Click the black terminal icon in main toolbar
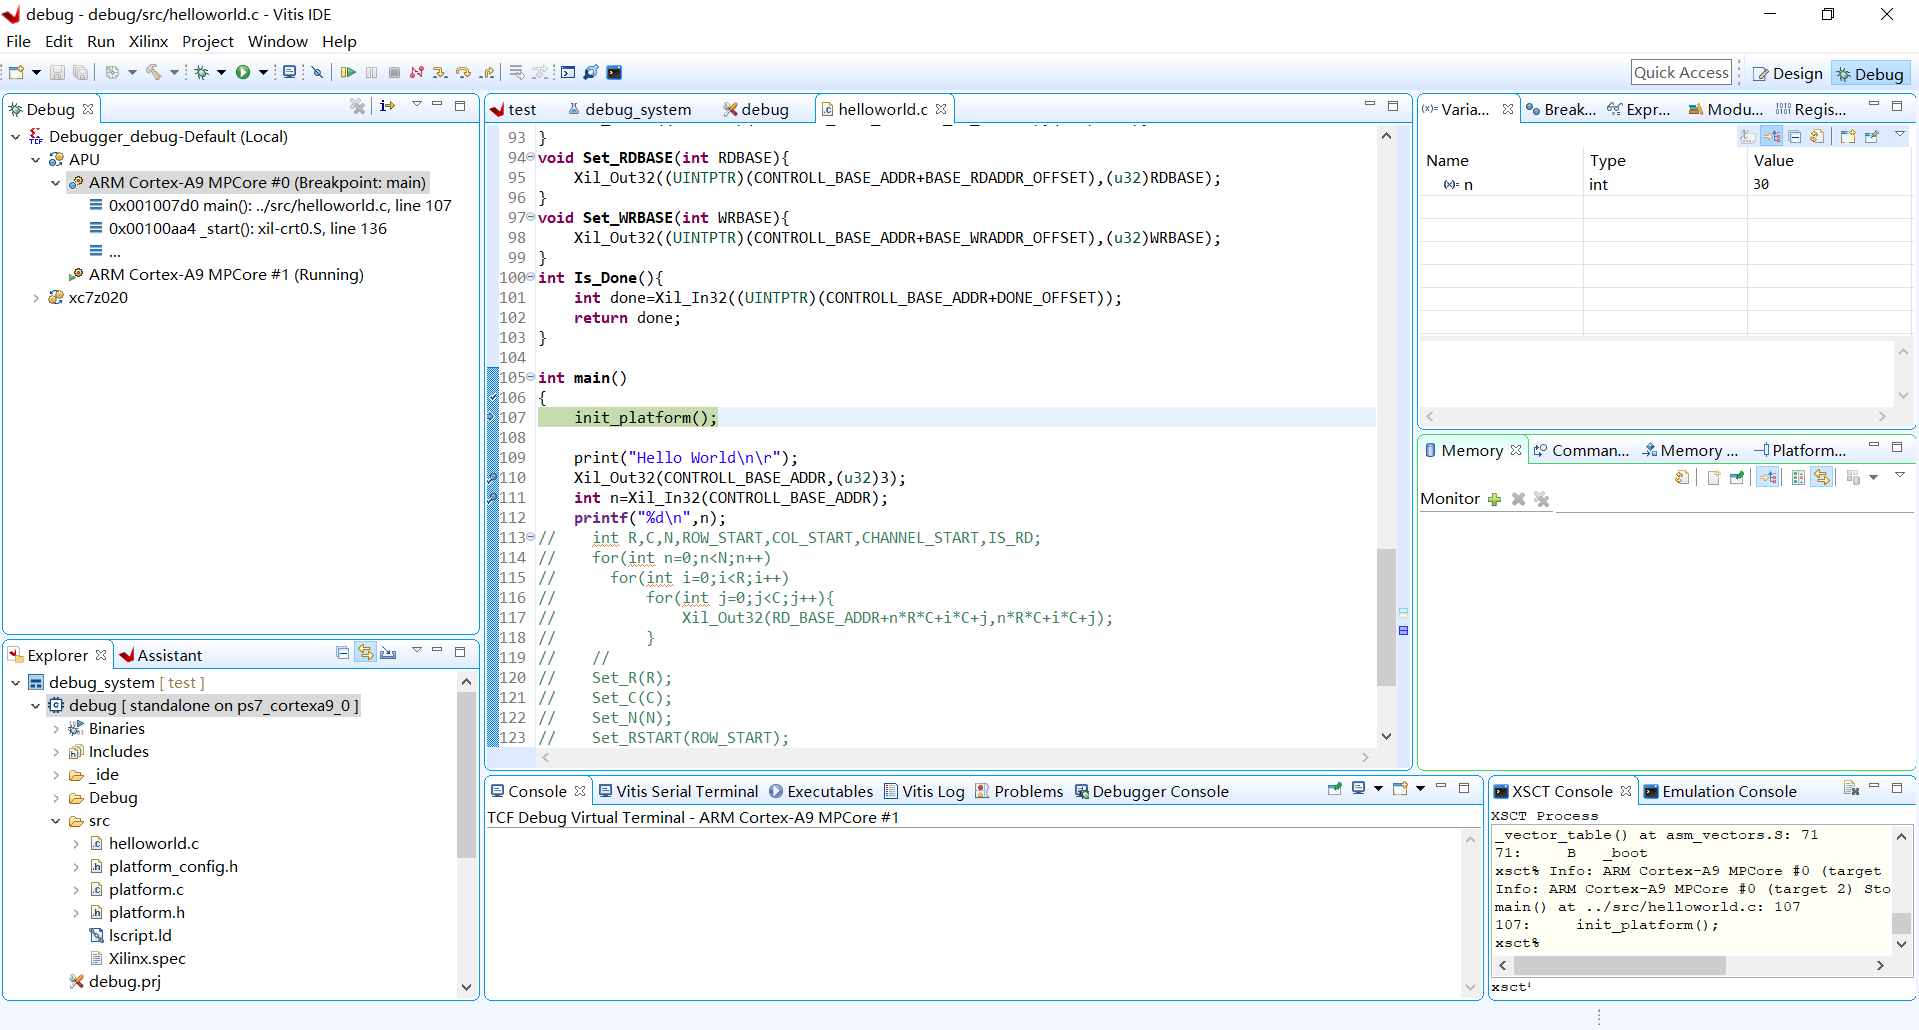 [x=614, y=72]
